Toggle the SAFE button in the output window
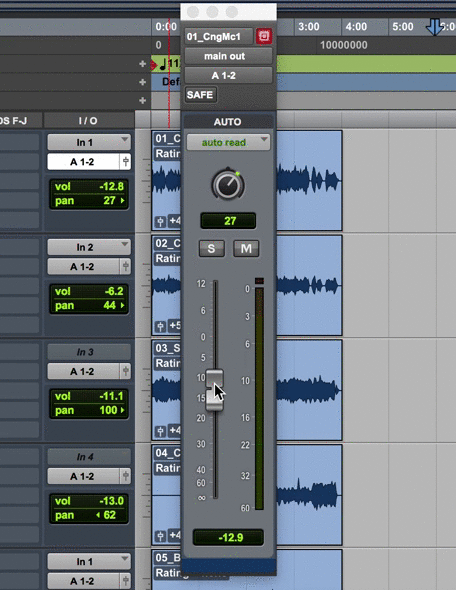456x590 pixels. point(200,94)
